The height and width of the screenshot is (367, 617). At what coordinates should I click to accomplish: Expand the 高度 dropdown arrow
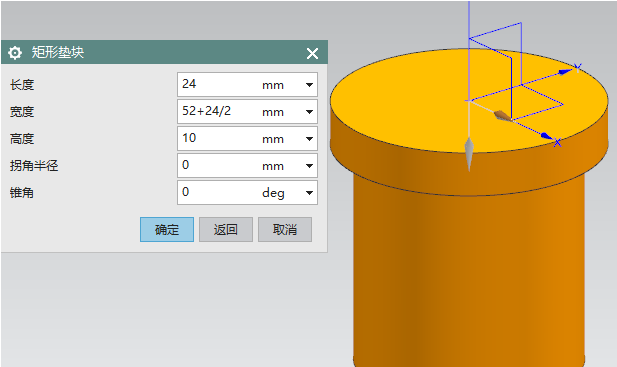(x=309, y=139)
